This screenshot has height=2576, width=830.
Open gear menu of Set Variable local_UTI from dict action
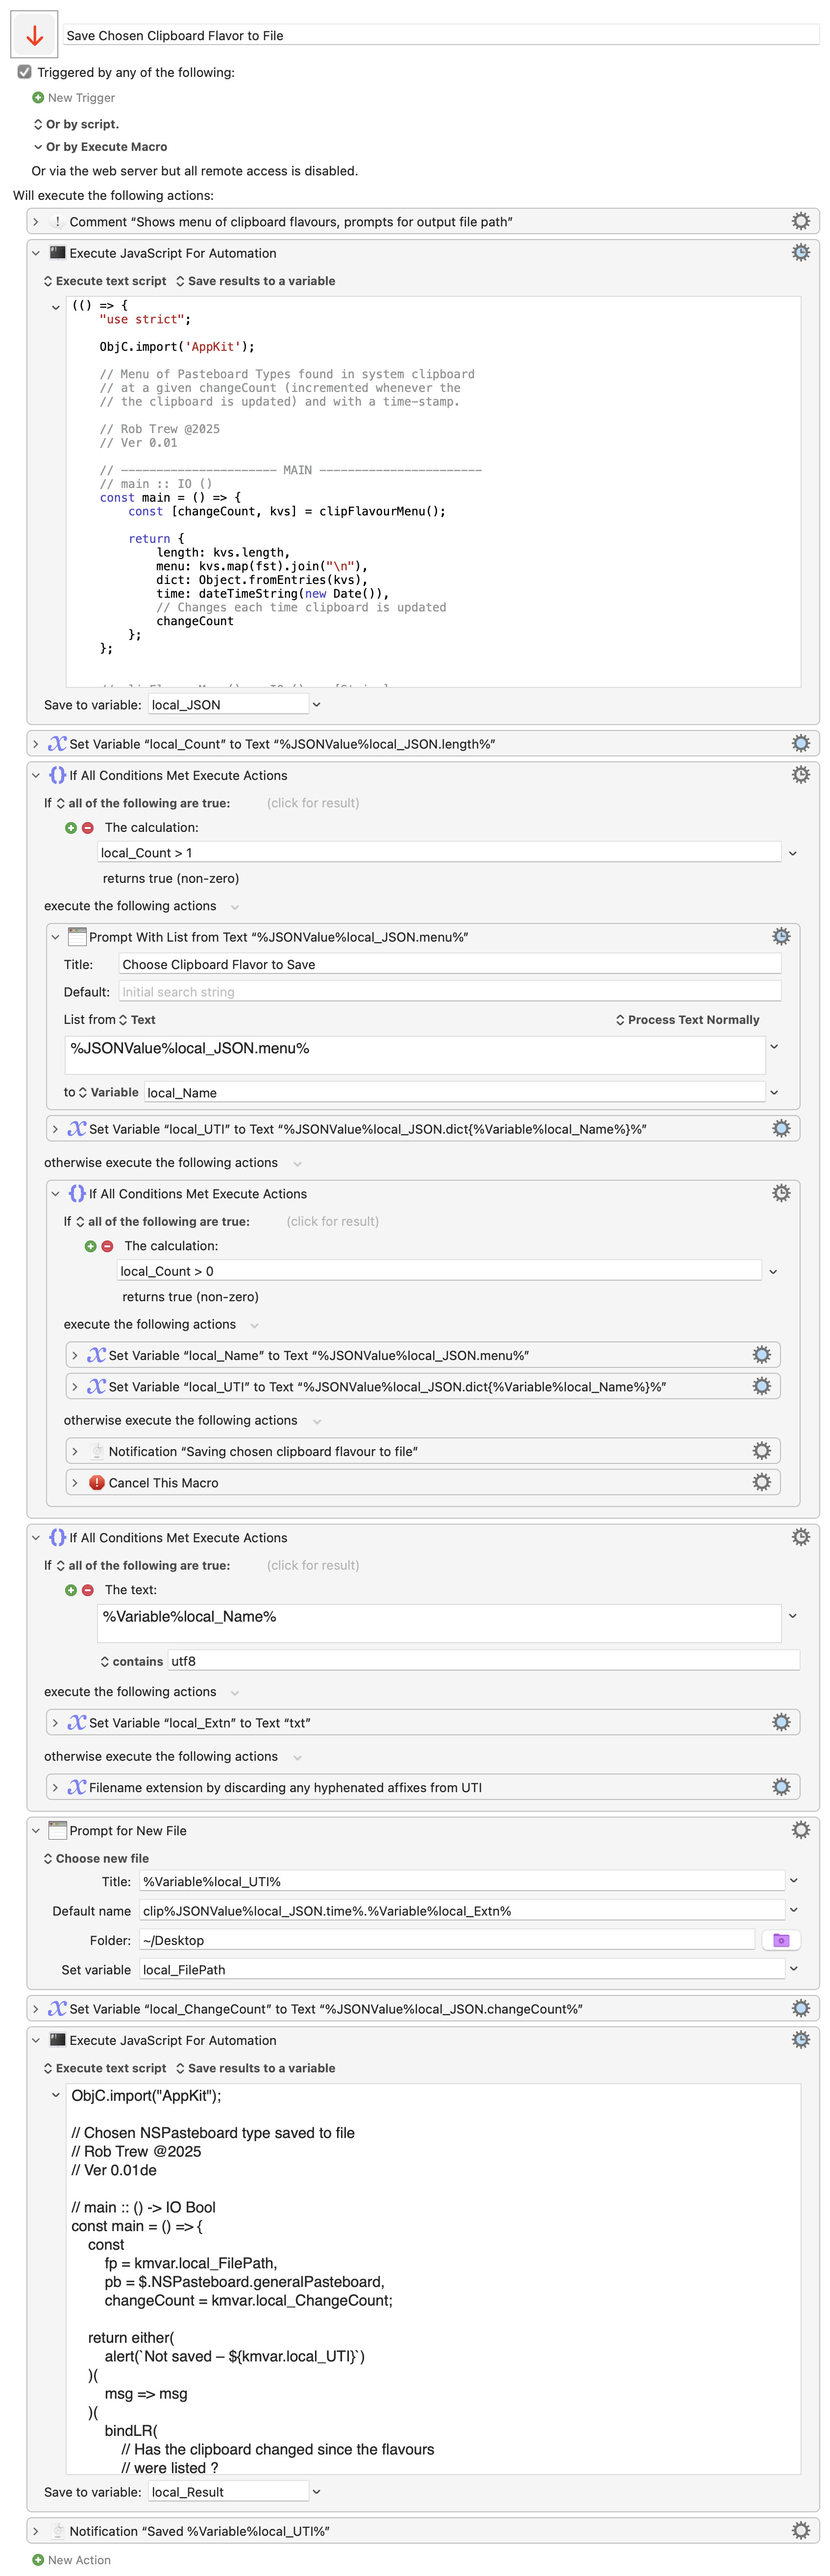pos(781,1128)
